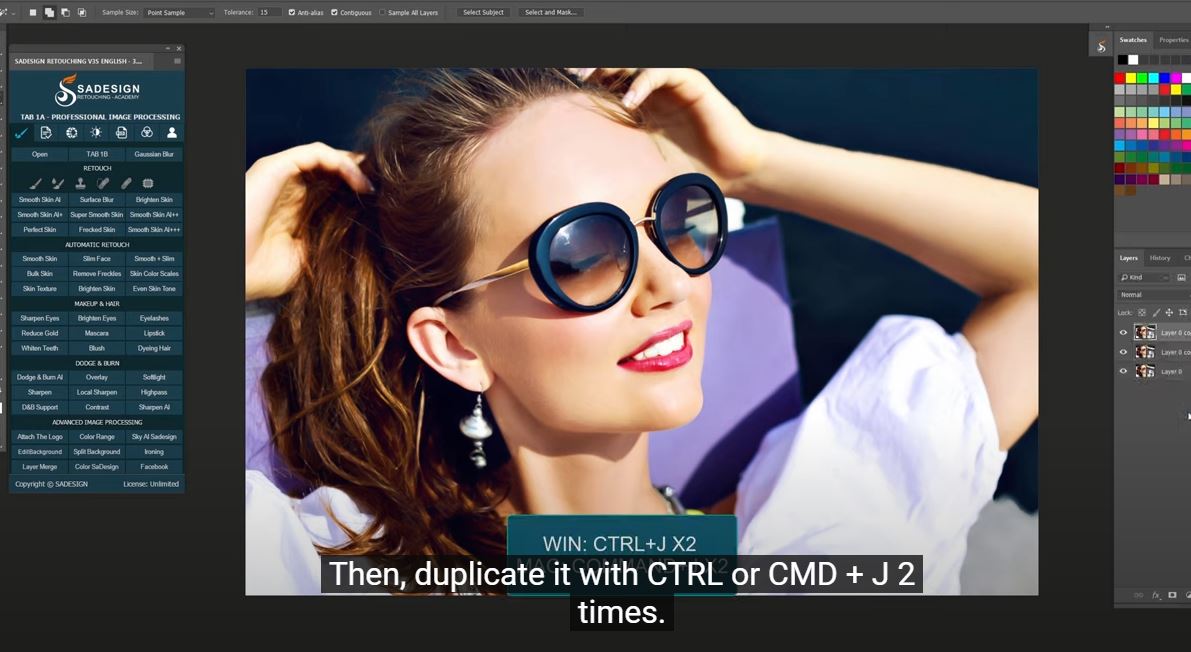Screen dimensions: 1191x652
Task: Click the person profile tab icon
Action: [172, 133]
